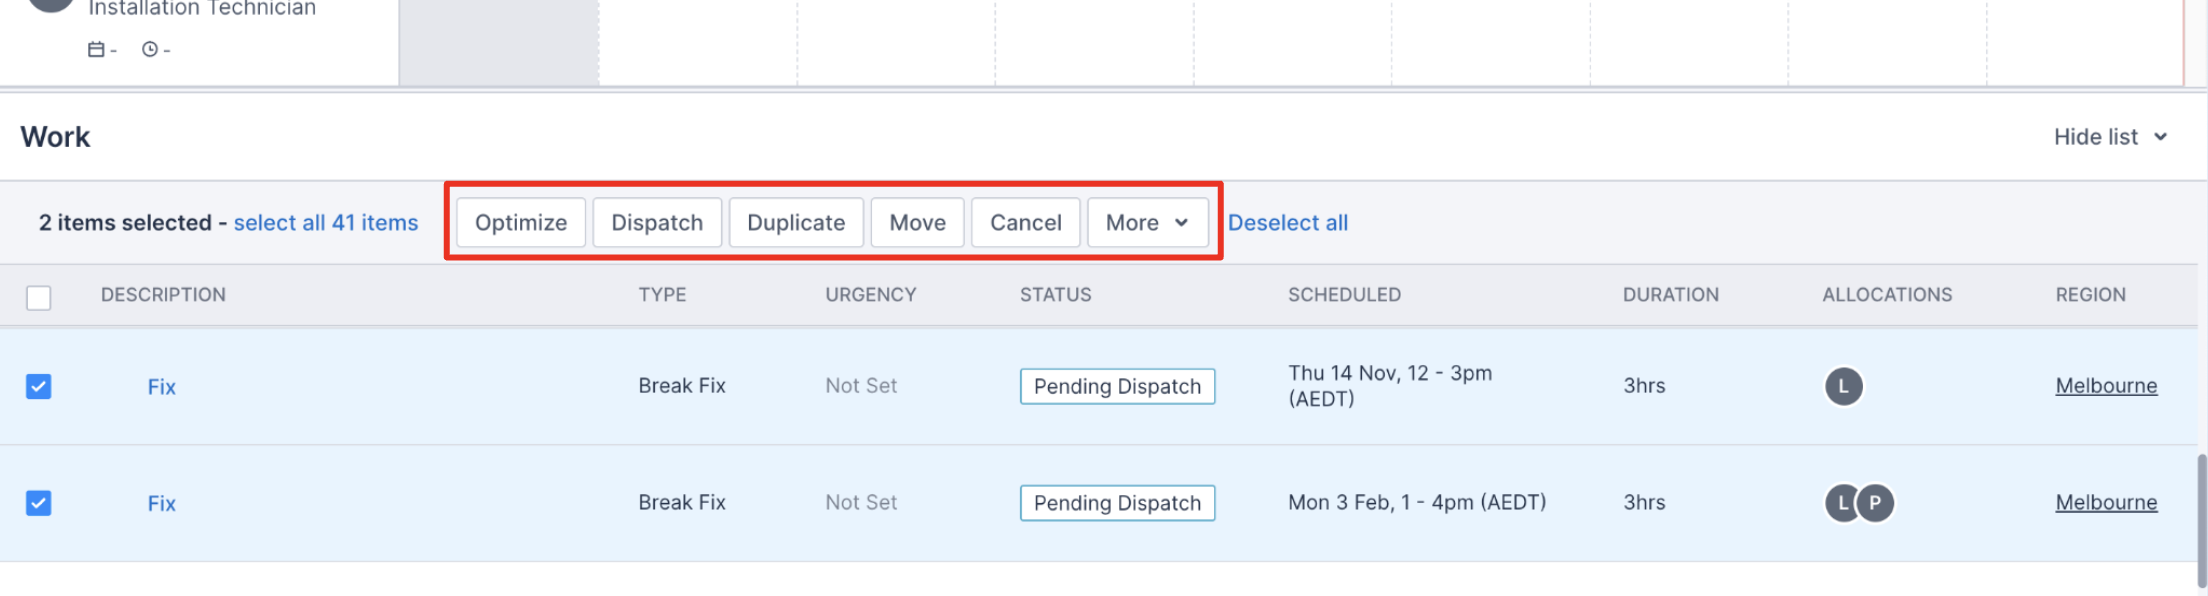This screenshot has width=2208, height=596.
Task: Click the P avatar on the Mon 3 Feb job
Action: [1876, 503]
